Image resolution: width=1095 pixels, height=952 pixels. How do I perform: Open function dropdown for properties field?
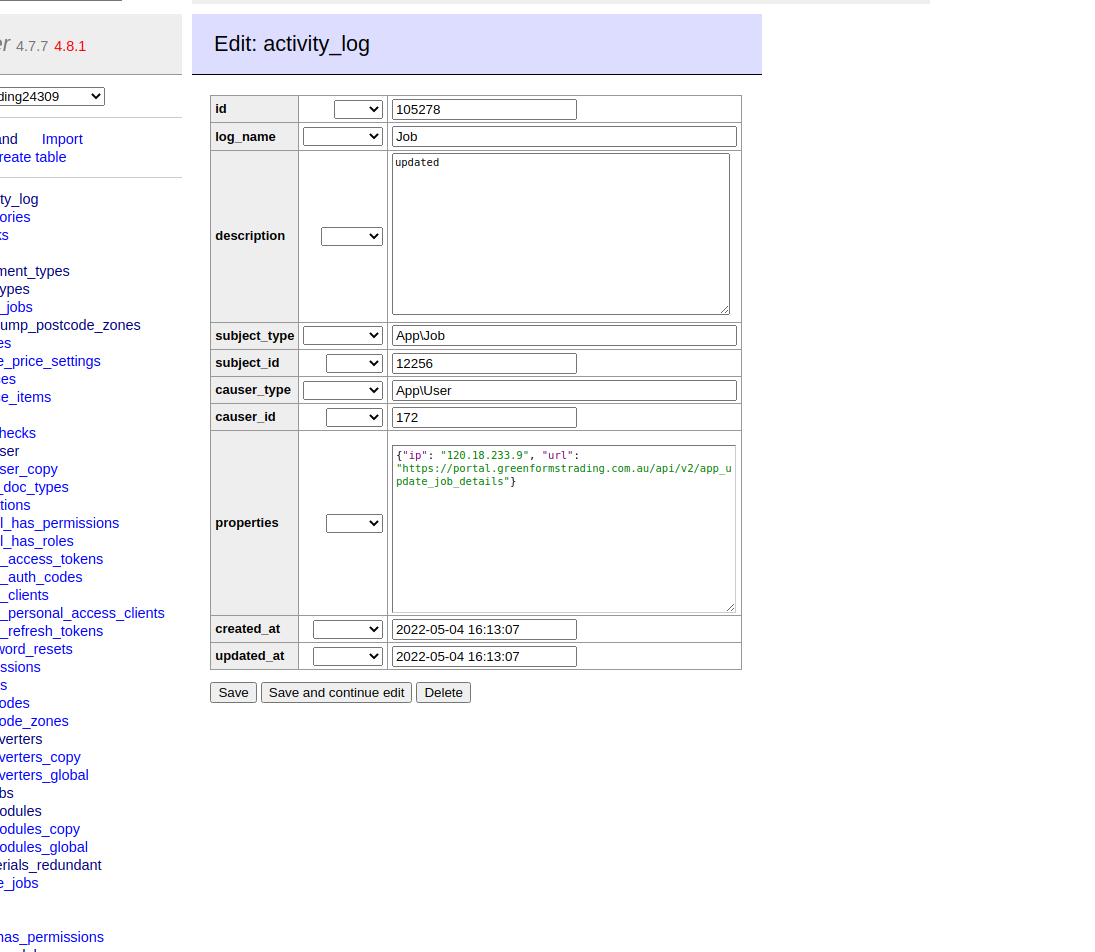tap(354, 524)
